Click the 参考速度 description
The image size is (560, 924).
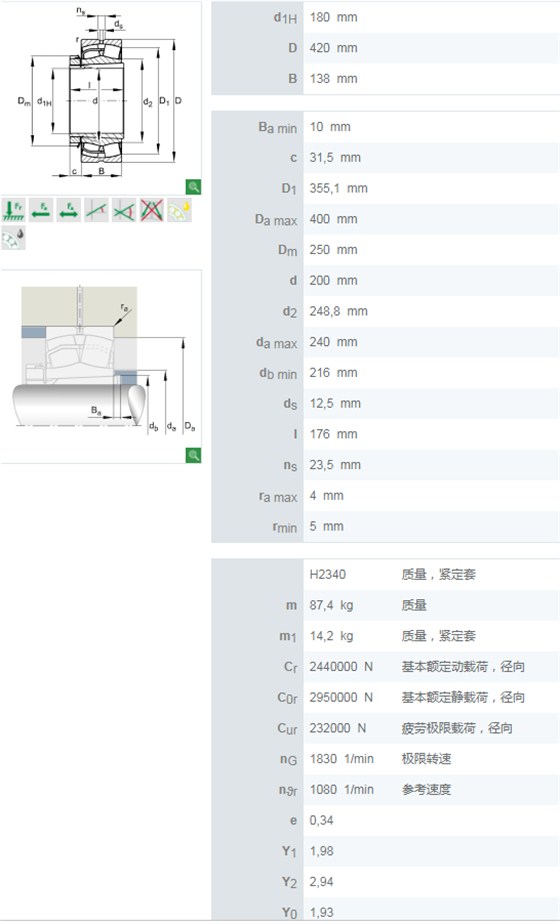coord(426,790)
